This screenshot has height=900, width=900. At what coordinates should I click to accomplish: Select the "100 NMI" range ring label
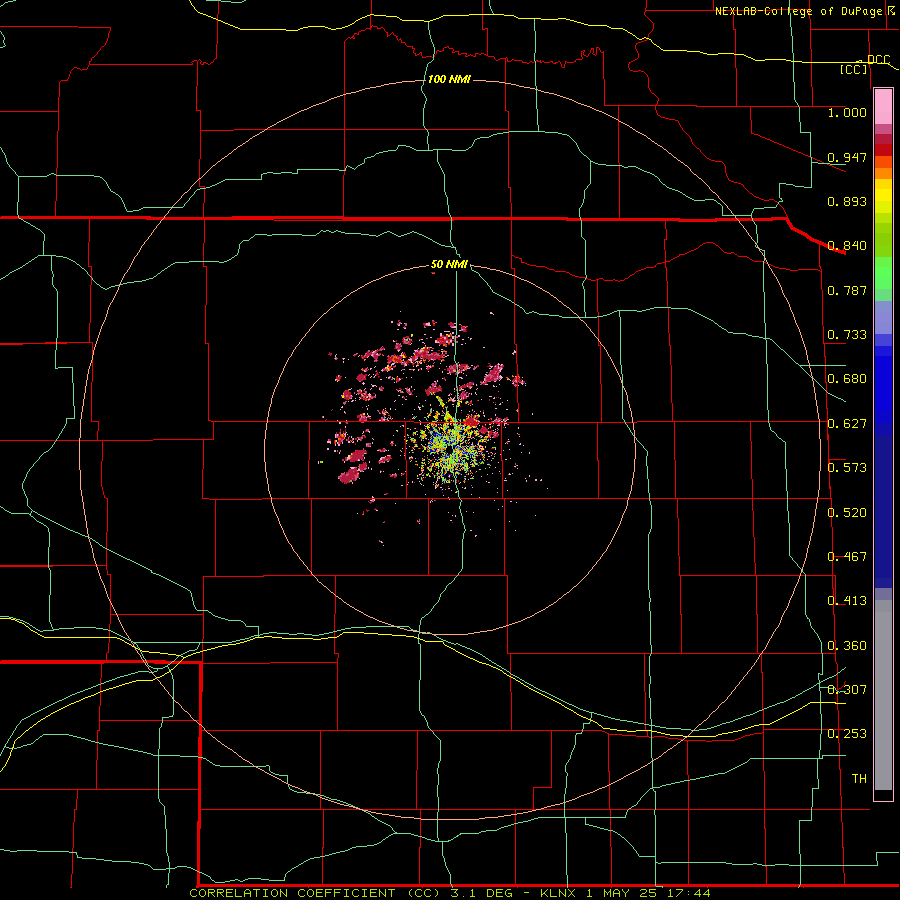click(x=449, y=79)
